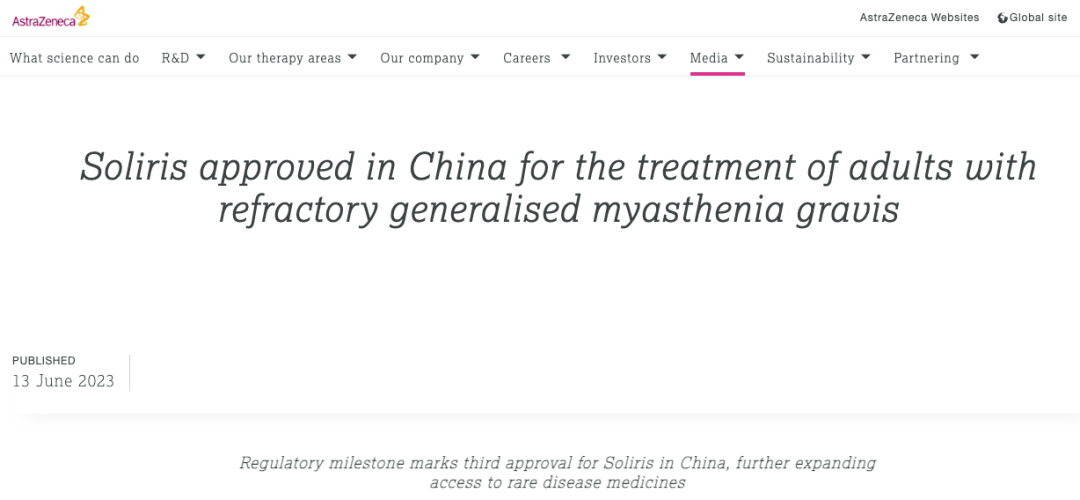Expand the Media dropdown arrow
This screenshot has width=1080, height=500.
pos(739,57)
